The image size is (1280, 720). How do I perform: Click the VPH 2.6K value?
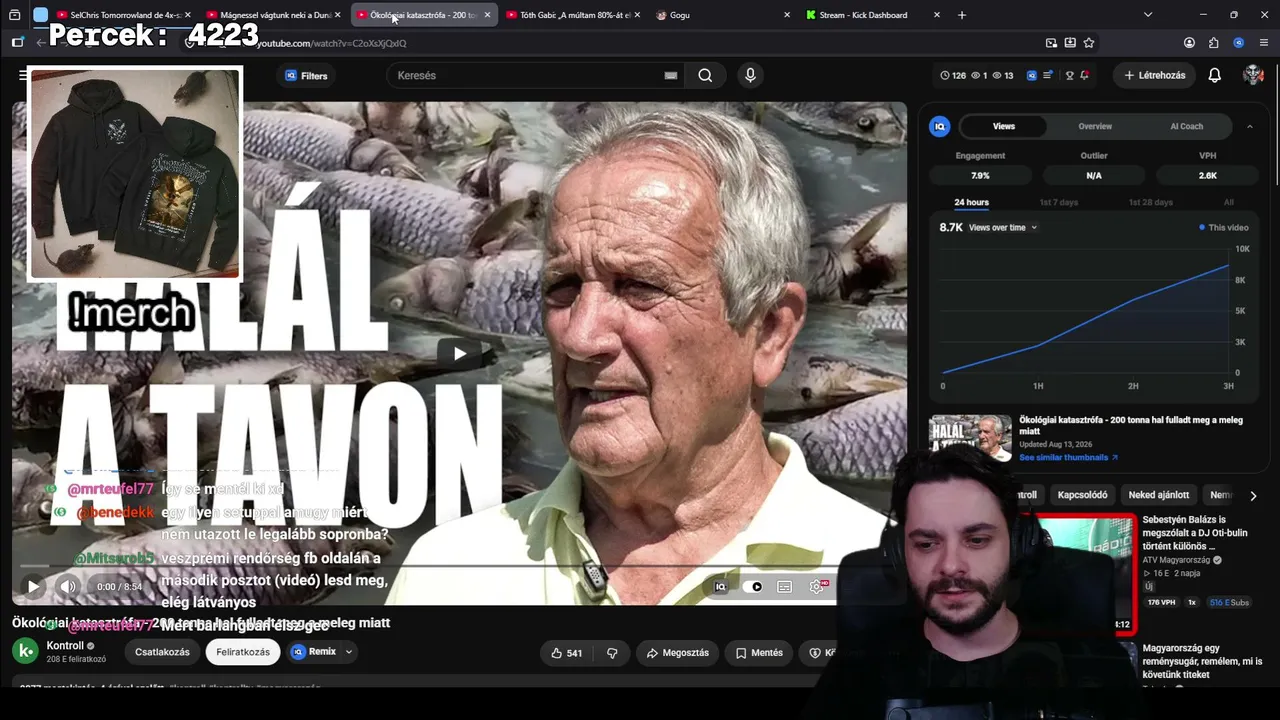(1208, 175)
